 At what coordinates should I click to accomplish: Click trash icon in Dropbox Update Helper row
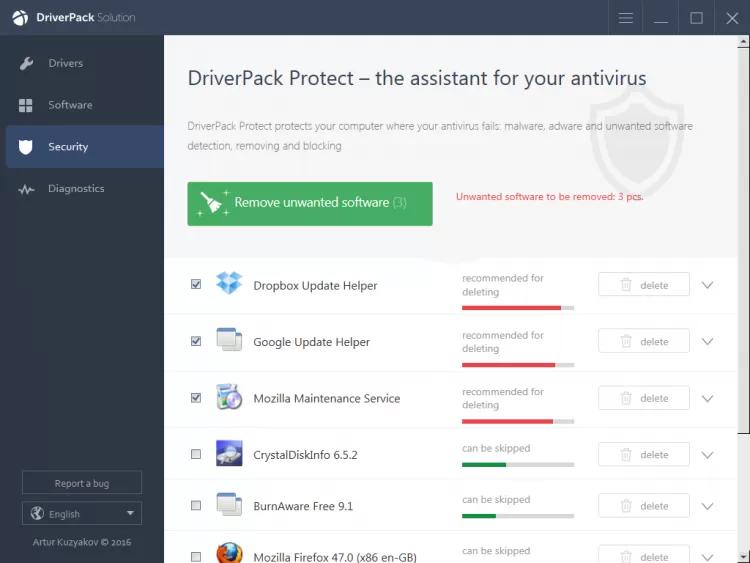(x=626, y=285)
